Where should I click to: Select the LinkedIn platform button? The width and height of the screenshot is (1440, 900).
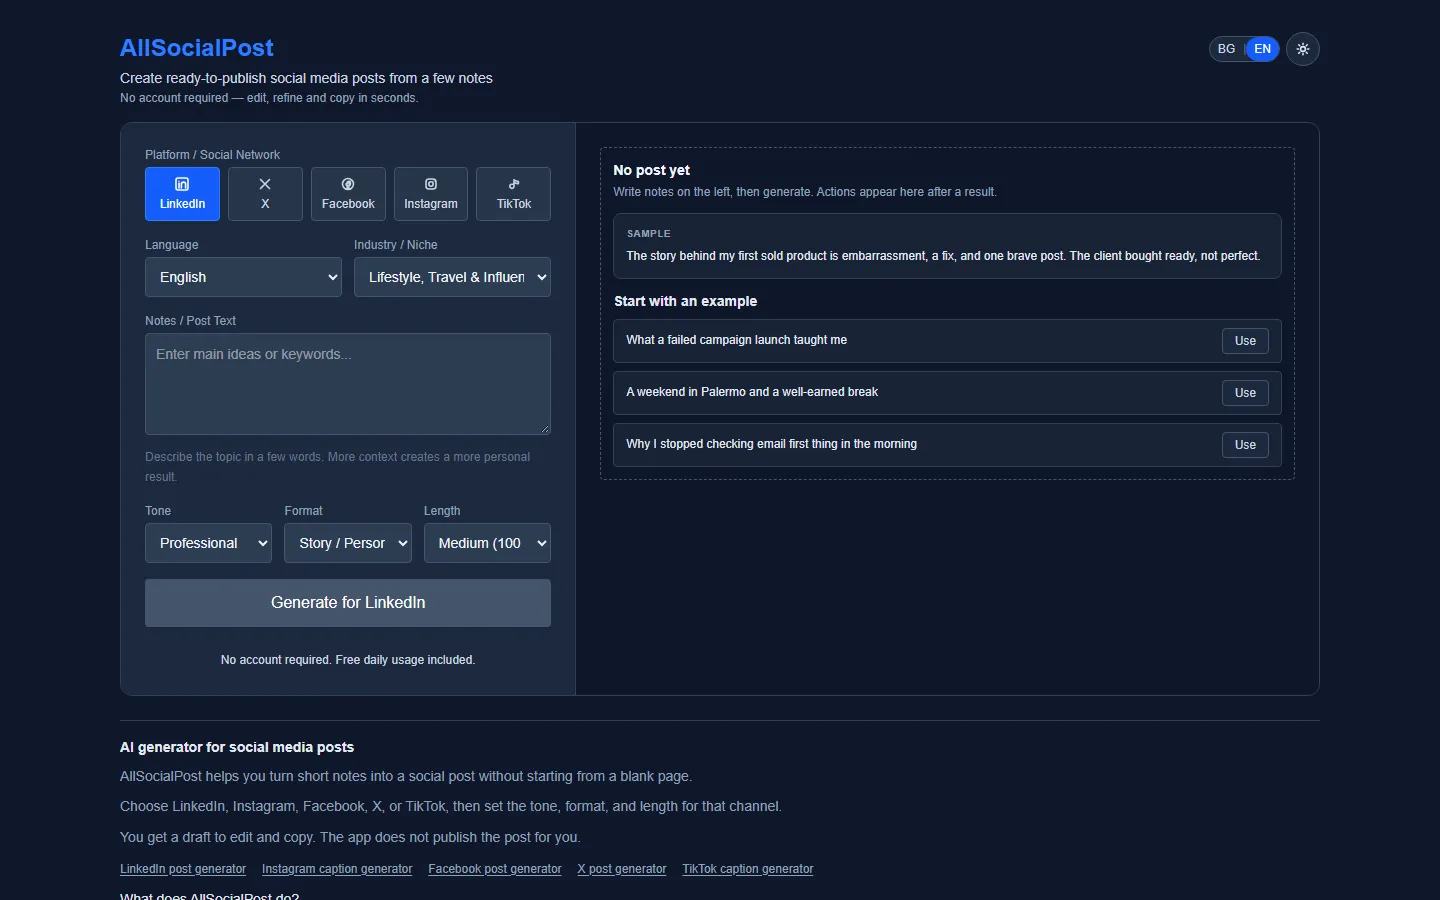(x=182, y=194)
